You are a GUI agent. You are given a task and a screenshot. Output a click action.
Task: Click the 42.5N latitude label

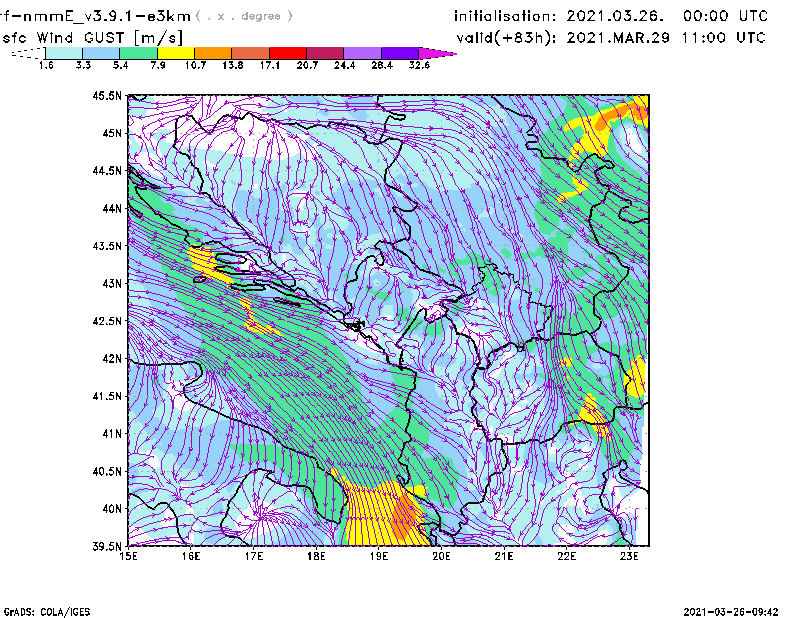tap(108, 321)
